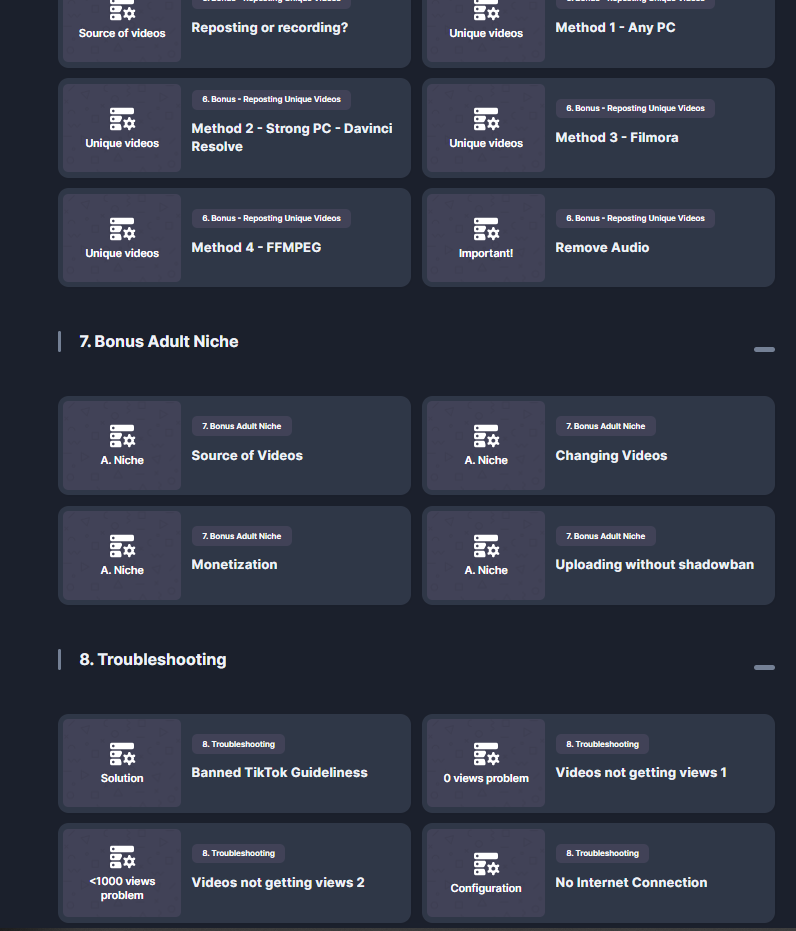Click Configuration icon for No Internet Connection
This screenshot has height=931, width=796.
486,864
